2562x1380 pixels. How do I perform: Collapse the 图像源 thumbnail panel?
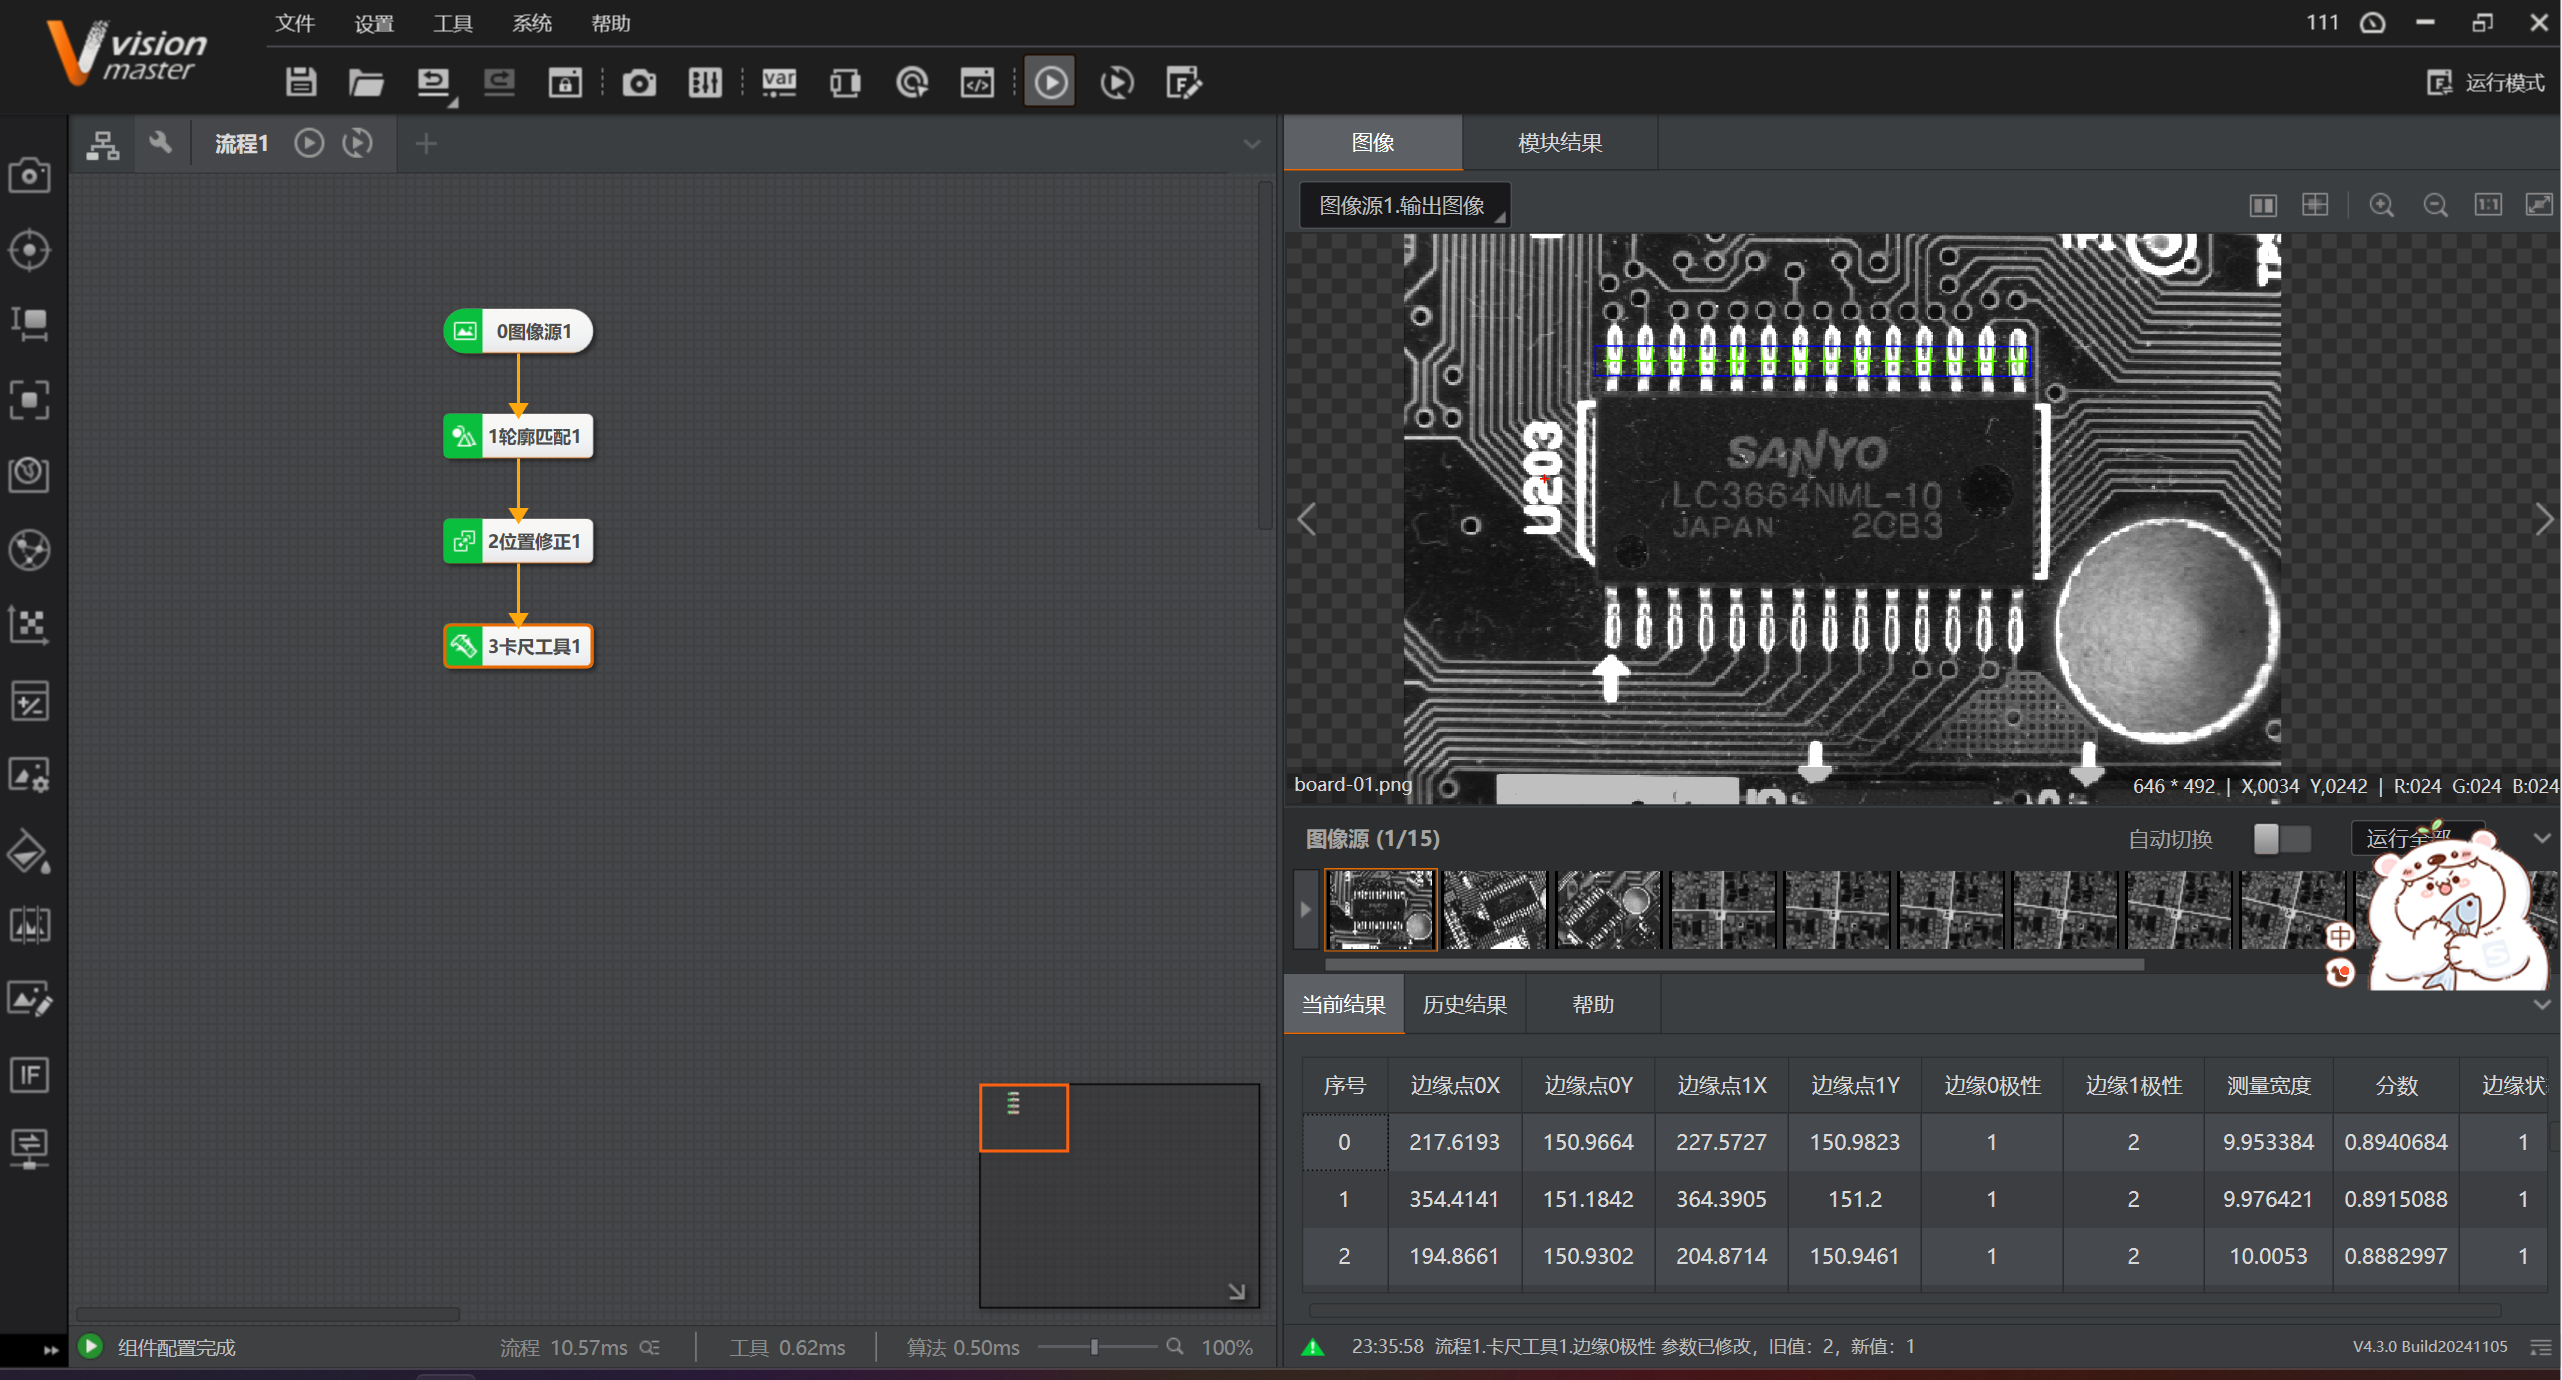click(2541, 838)
